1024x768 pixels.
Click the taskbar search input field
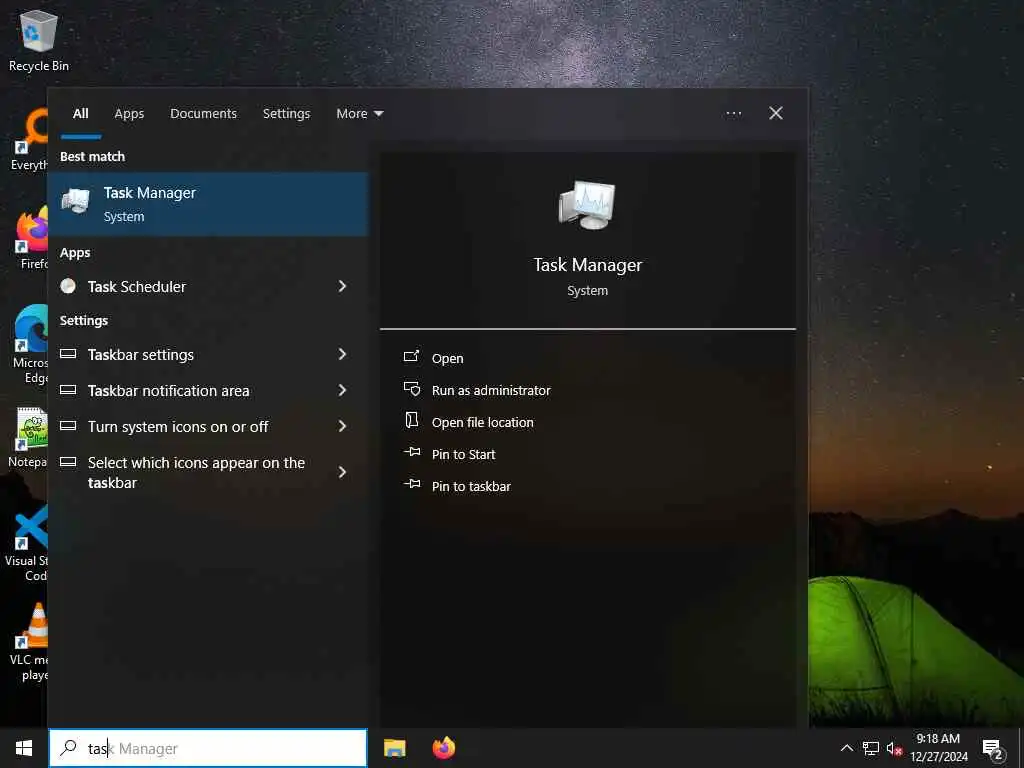(x=208, y=748)
